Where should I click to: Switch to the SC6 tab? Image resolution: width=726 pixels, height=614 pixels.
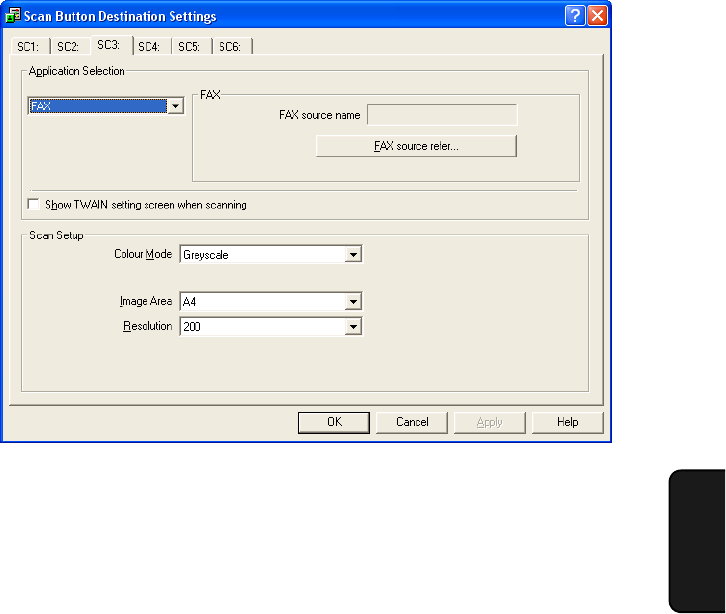[x=230, y=47]
